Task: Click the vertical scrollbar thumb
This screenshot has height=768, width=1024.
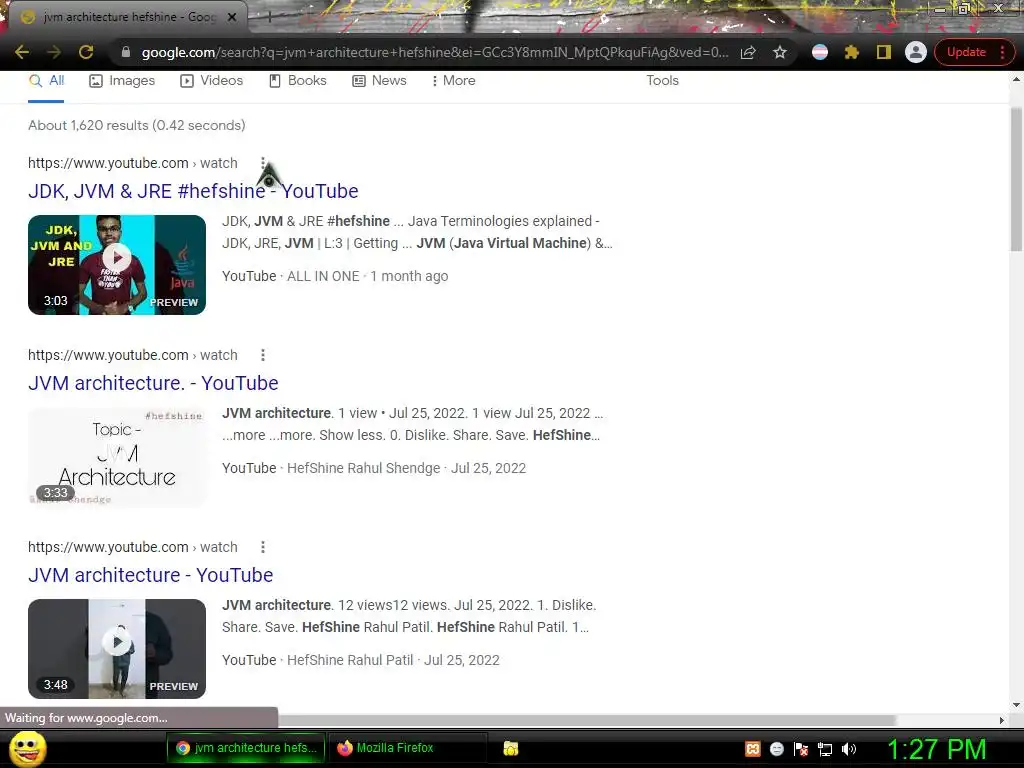Action: coord(1016,178)
